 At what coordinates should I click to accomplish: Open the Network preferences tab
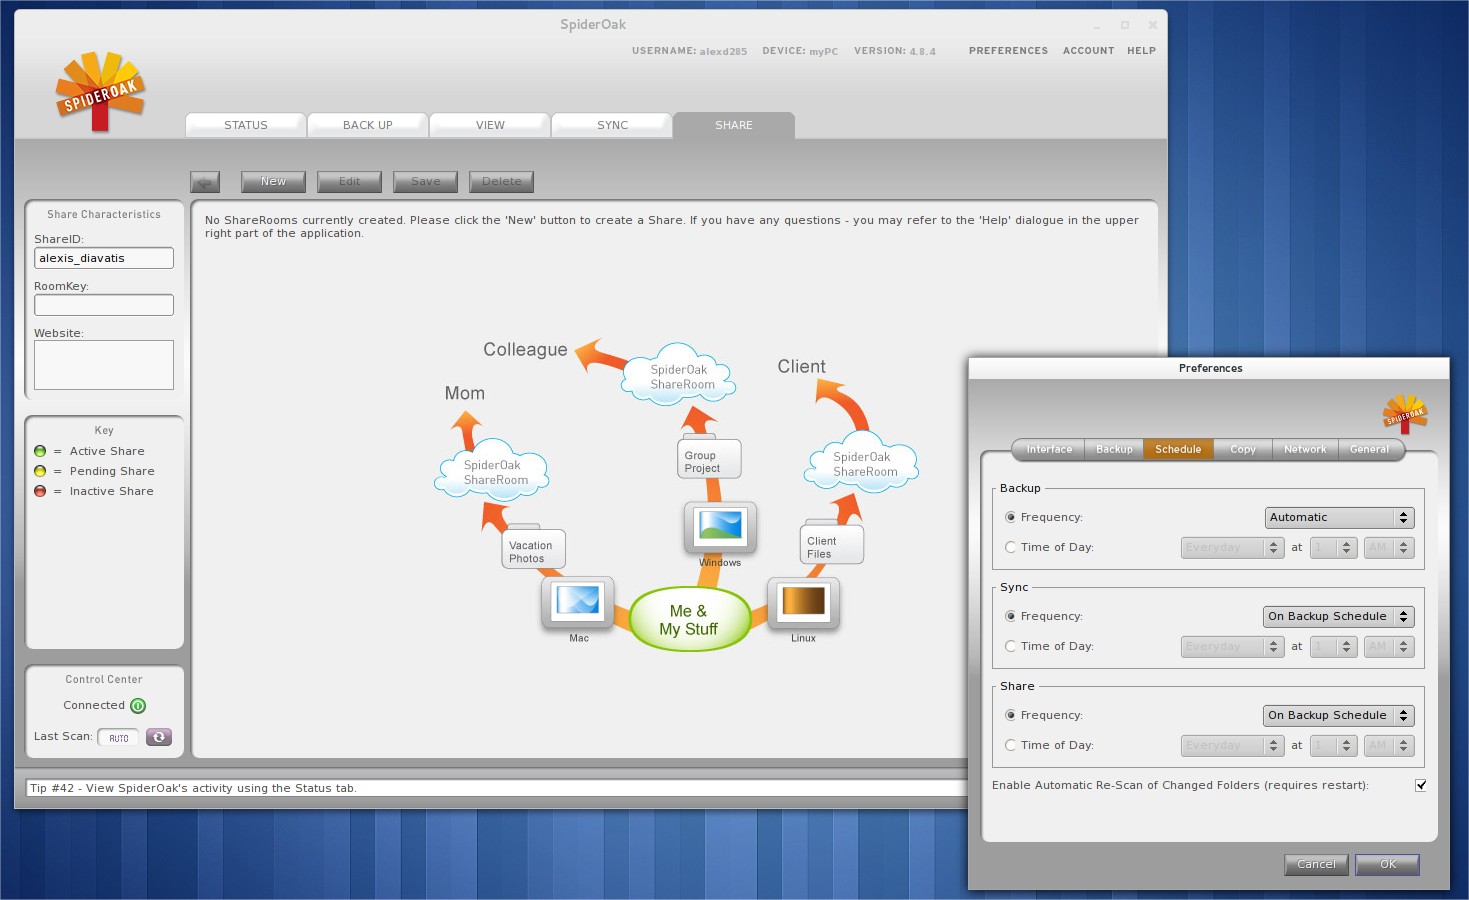point(1305,449)
